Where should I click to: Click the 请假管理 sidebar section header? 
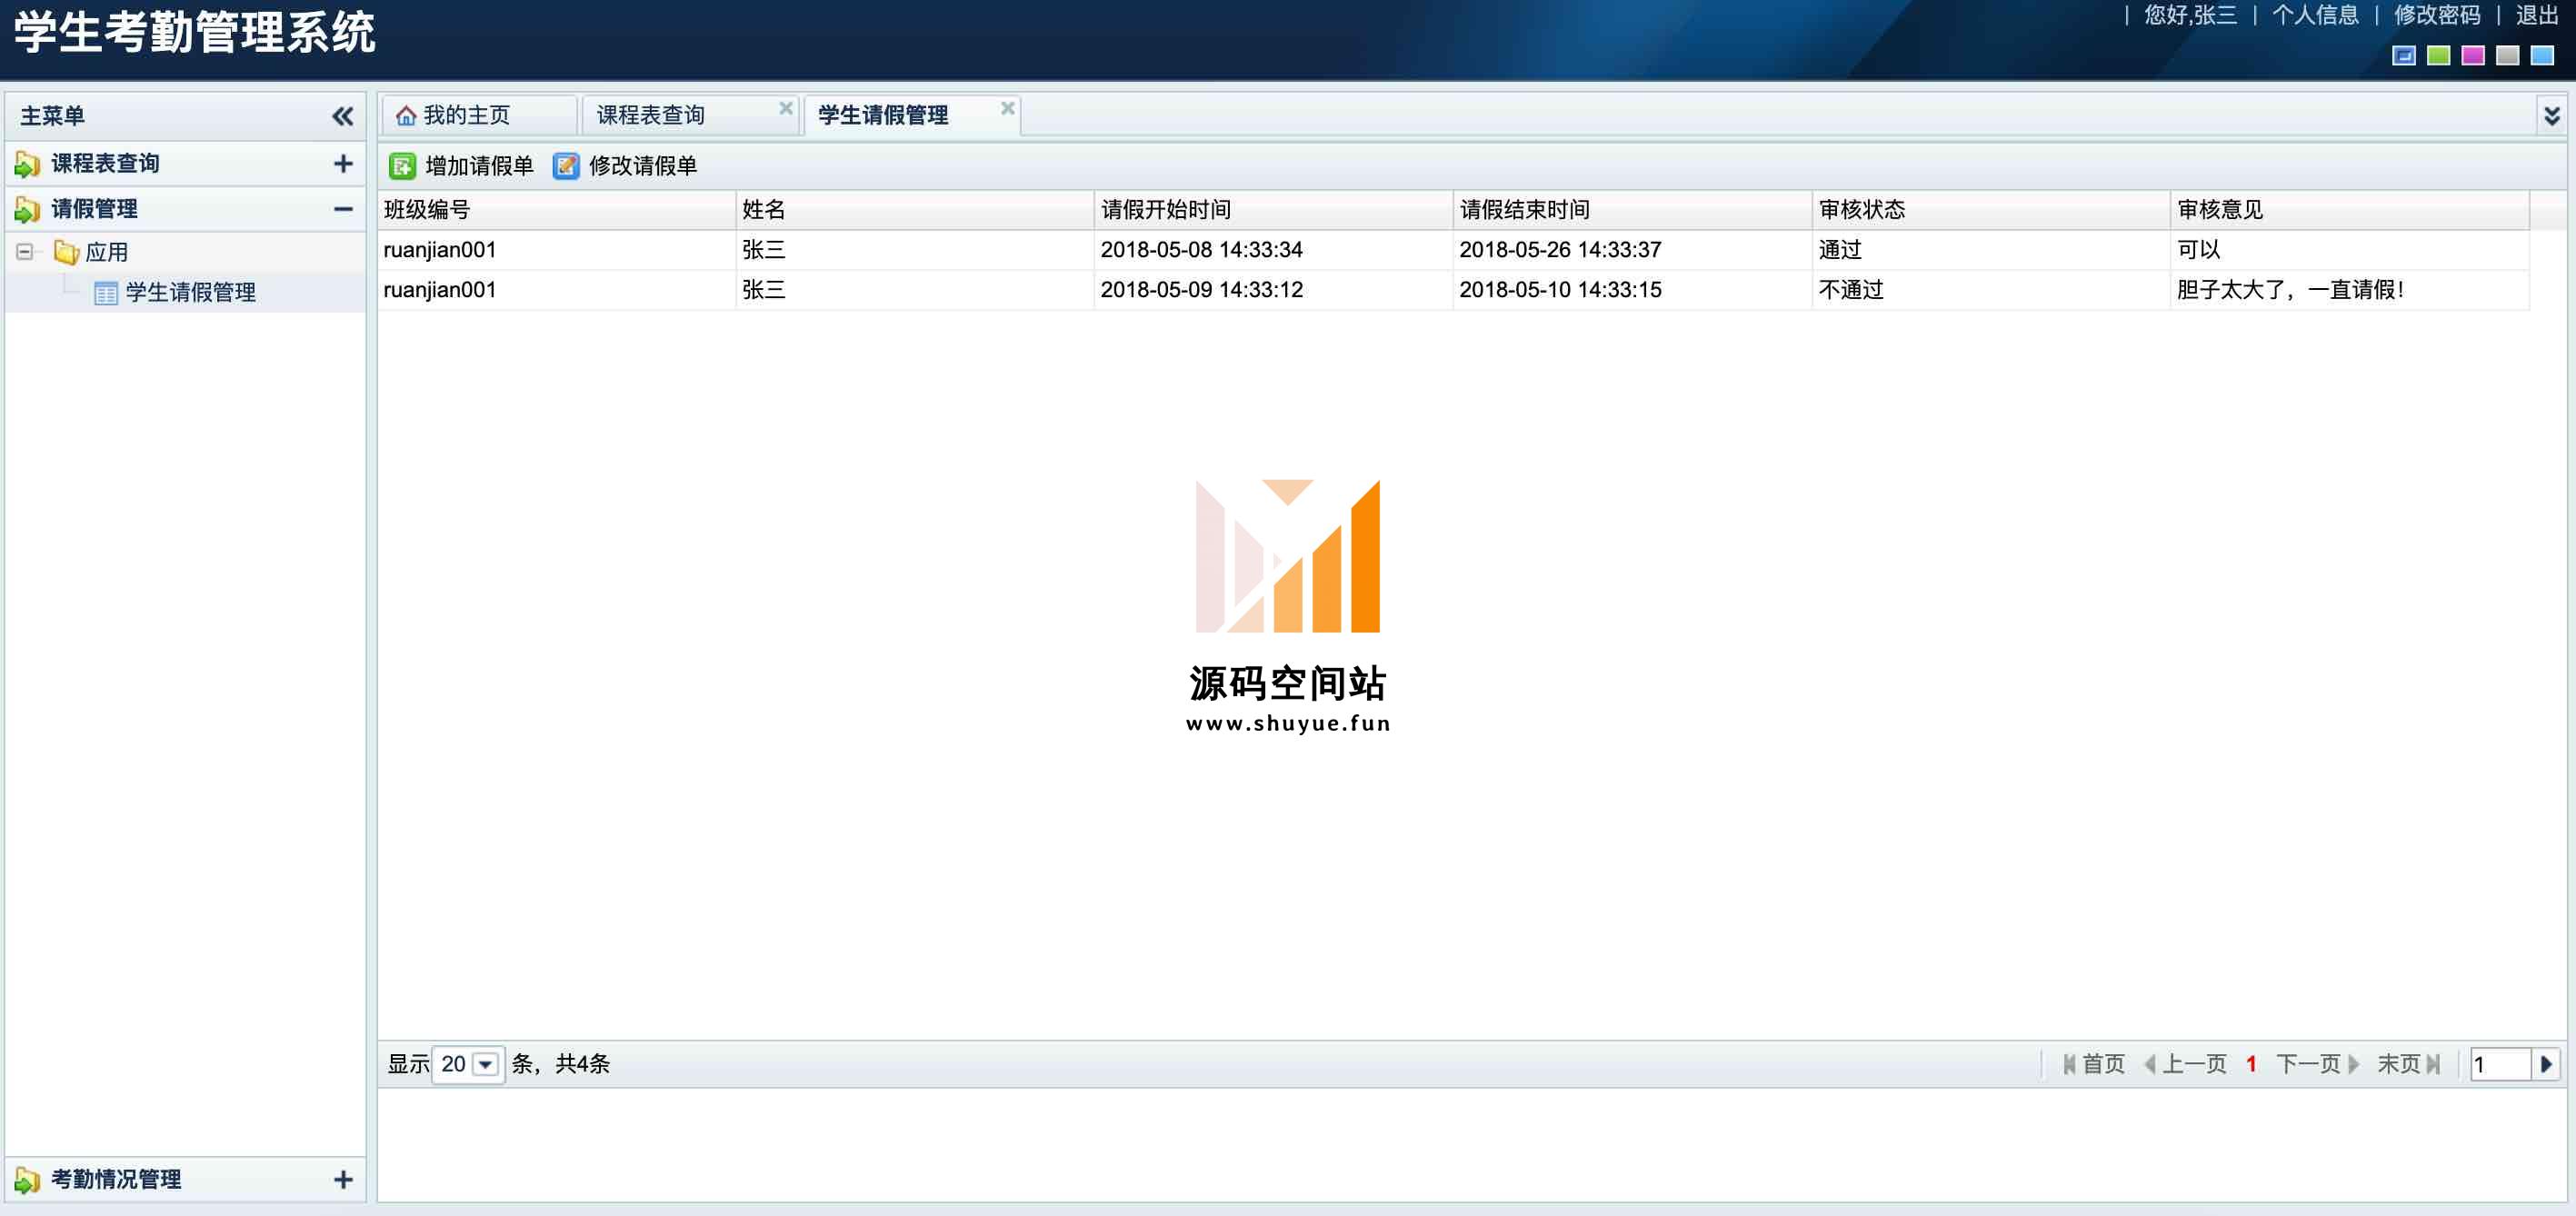click(186, 209)
